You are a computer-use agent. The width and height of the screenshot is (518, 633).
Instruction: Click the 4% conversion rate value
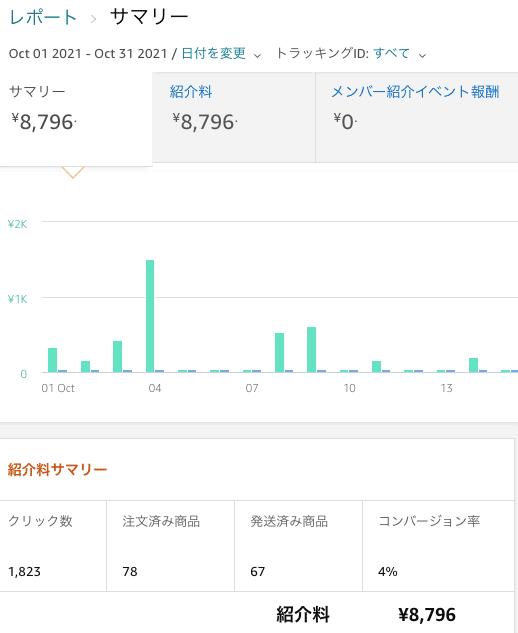coord(388,572)
